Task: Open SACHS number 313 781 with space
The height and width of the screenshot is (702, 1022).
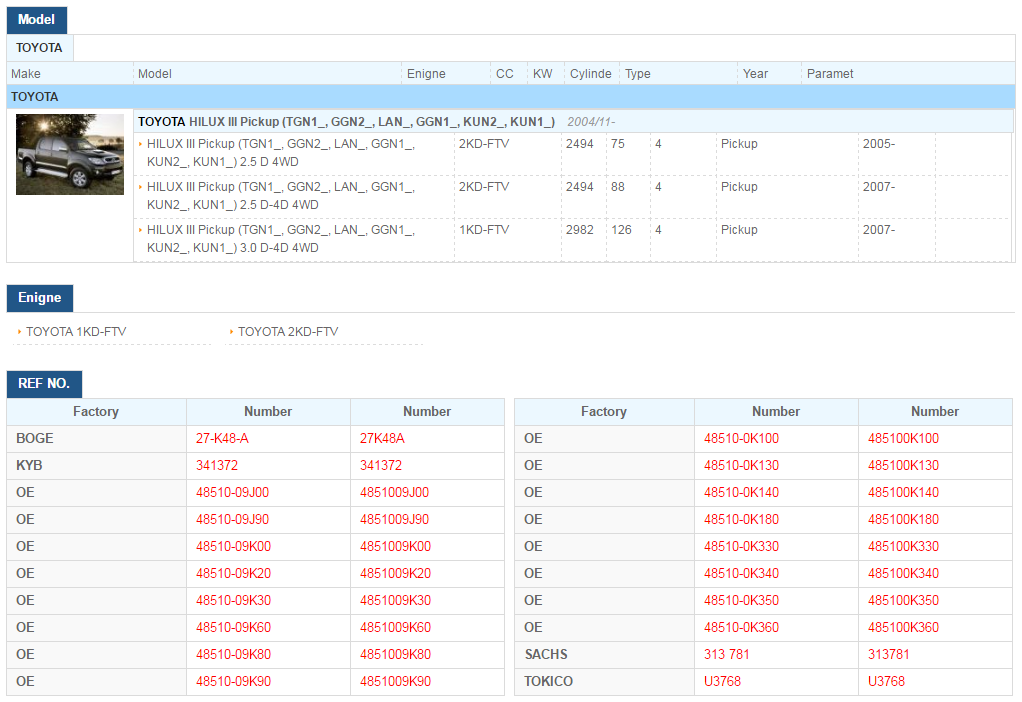Action: [x=727, y=654]
